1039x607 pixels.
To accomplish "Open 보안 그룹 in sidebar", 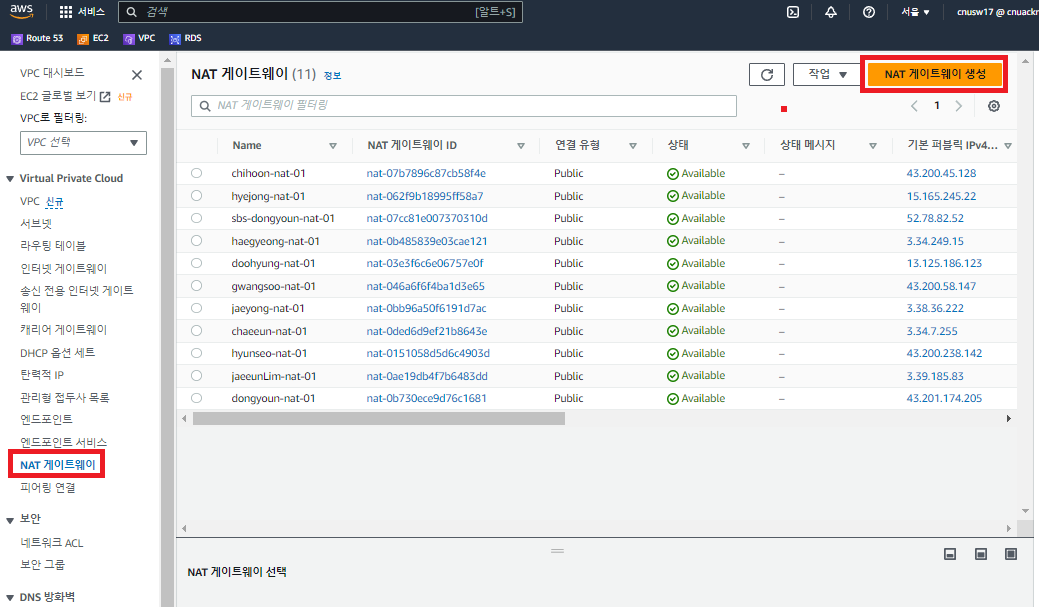I will coord(42,564).
